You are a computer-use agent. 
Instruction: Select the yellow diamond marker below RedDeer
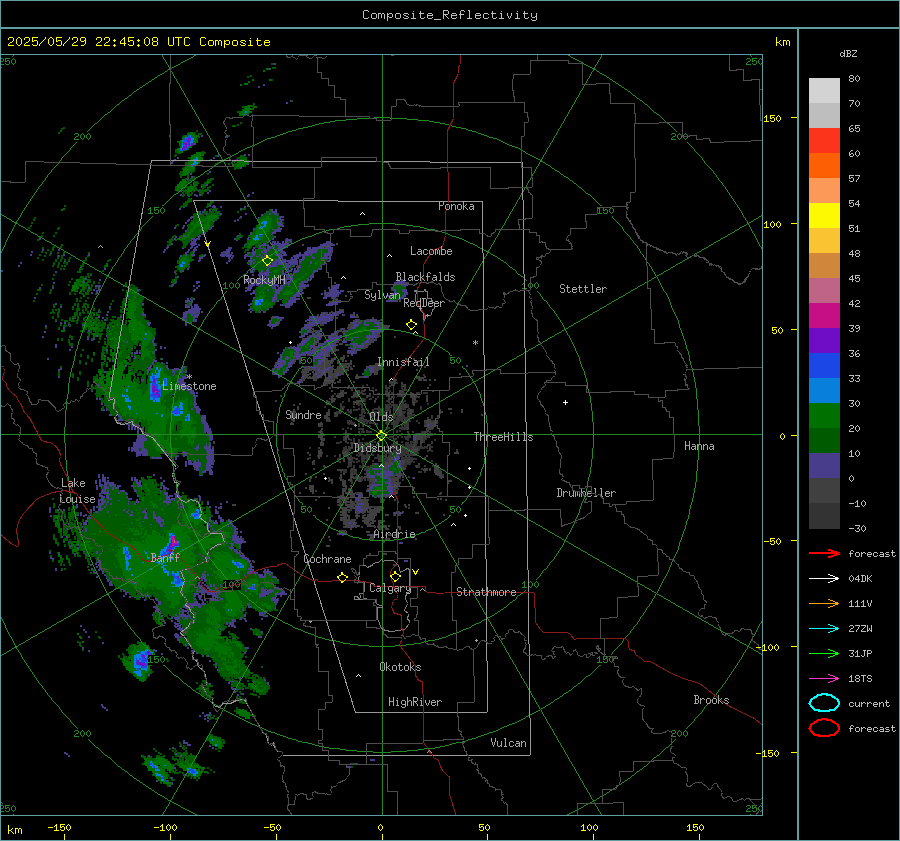coord(412,325)
